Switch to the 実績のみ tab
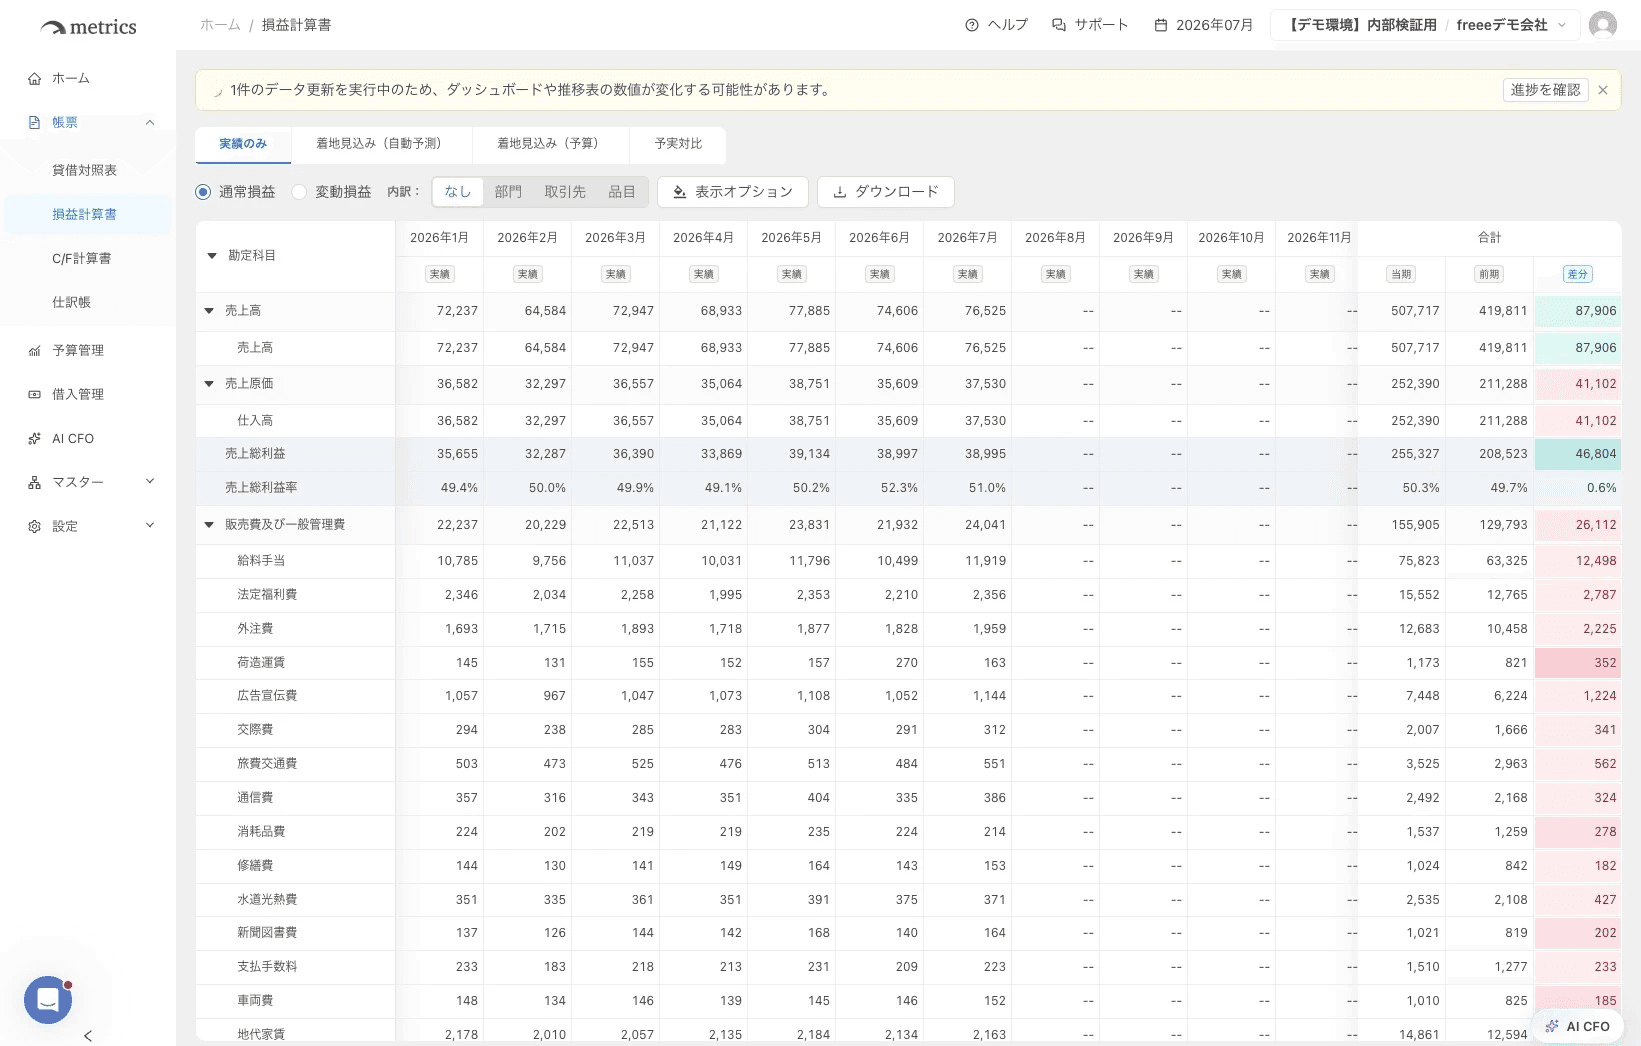Image resolution: width=1641 pixels, height=1046 pixels. click(243, 144)
